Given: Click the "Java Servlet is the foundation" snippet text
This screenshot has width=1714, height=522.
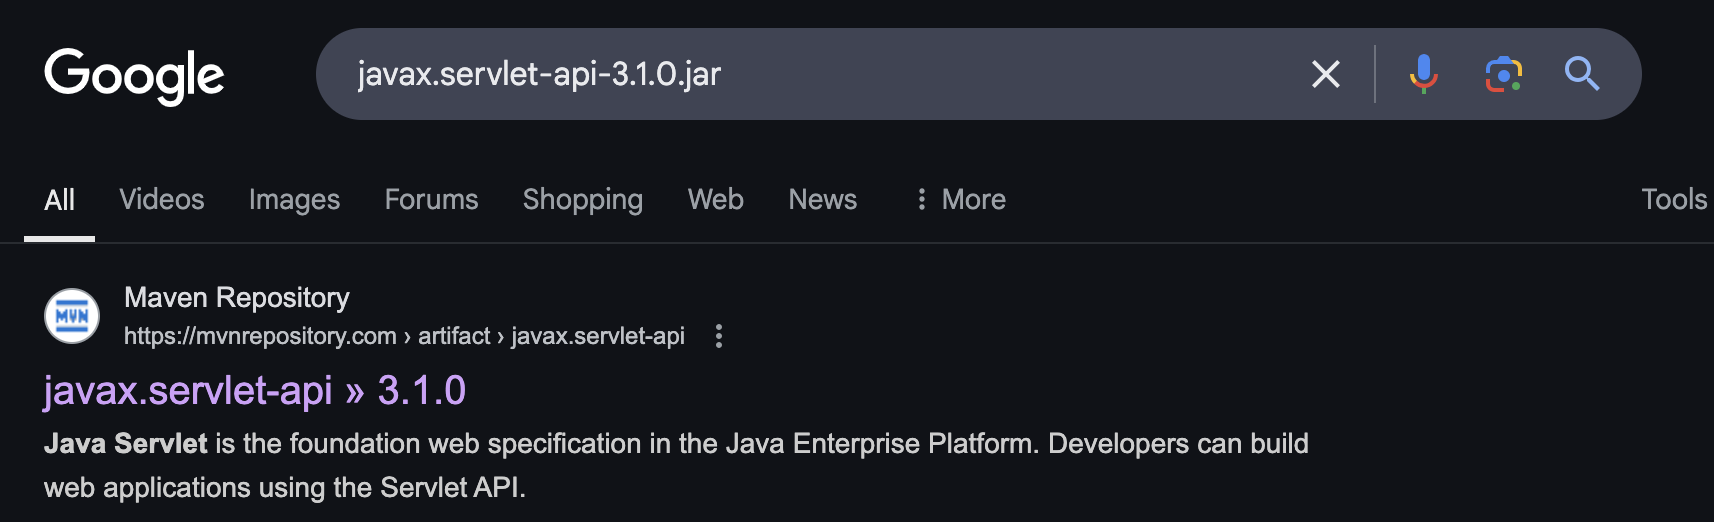Looking at the screenshot, I should point(676,465).
